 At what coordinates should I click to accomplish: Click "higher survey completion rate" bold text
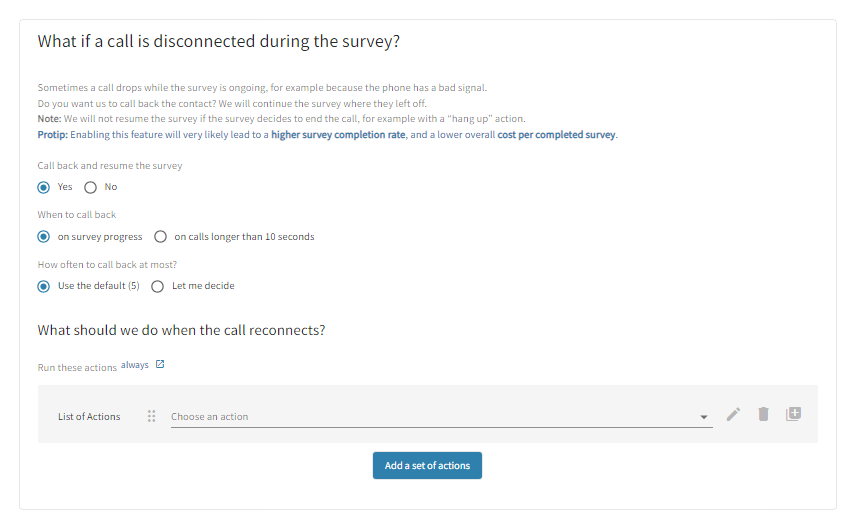point(338,135)
